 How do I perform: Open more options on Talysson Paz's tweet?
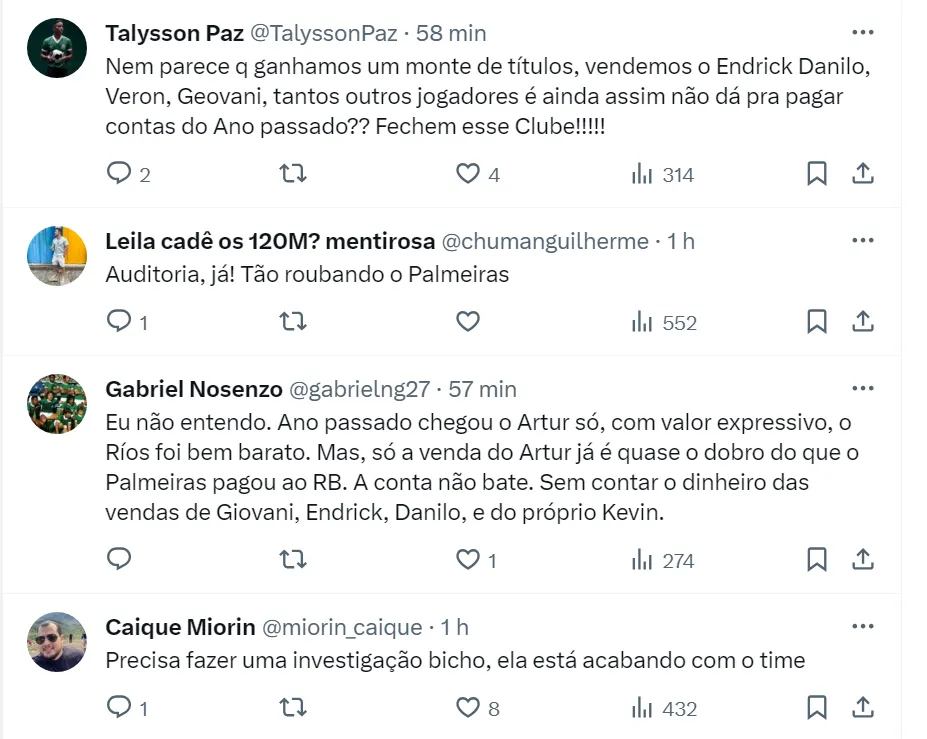[x=862, y=32]
